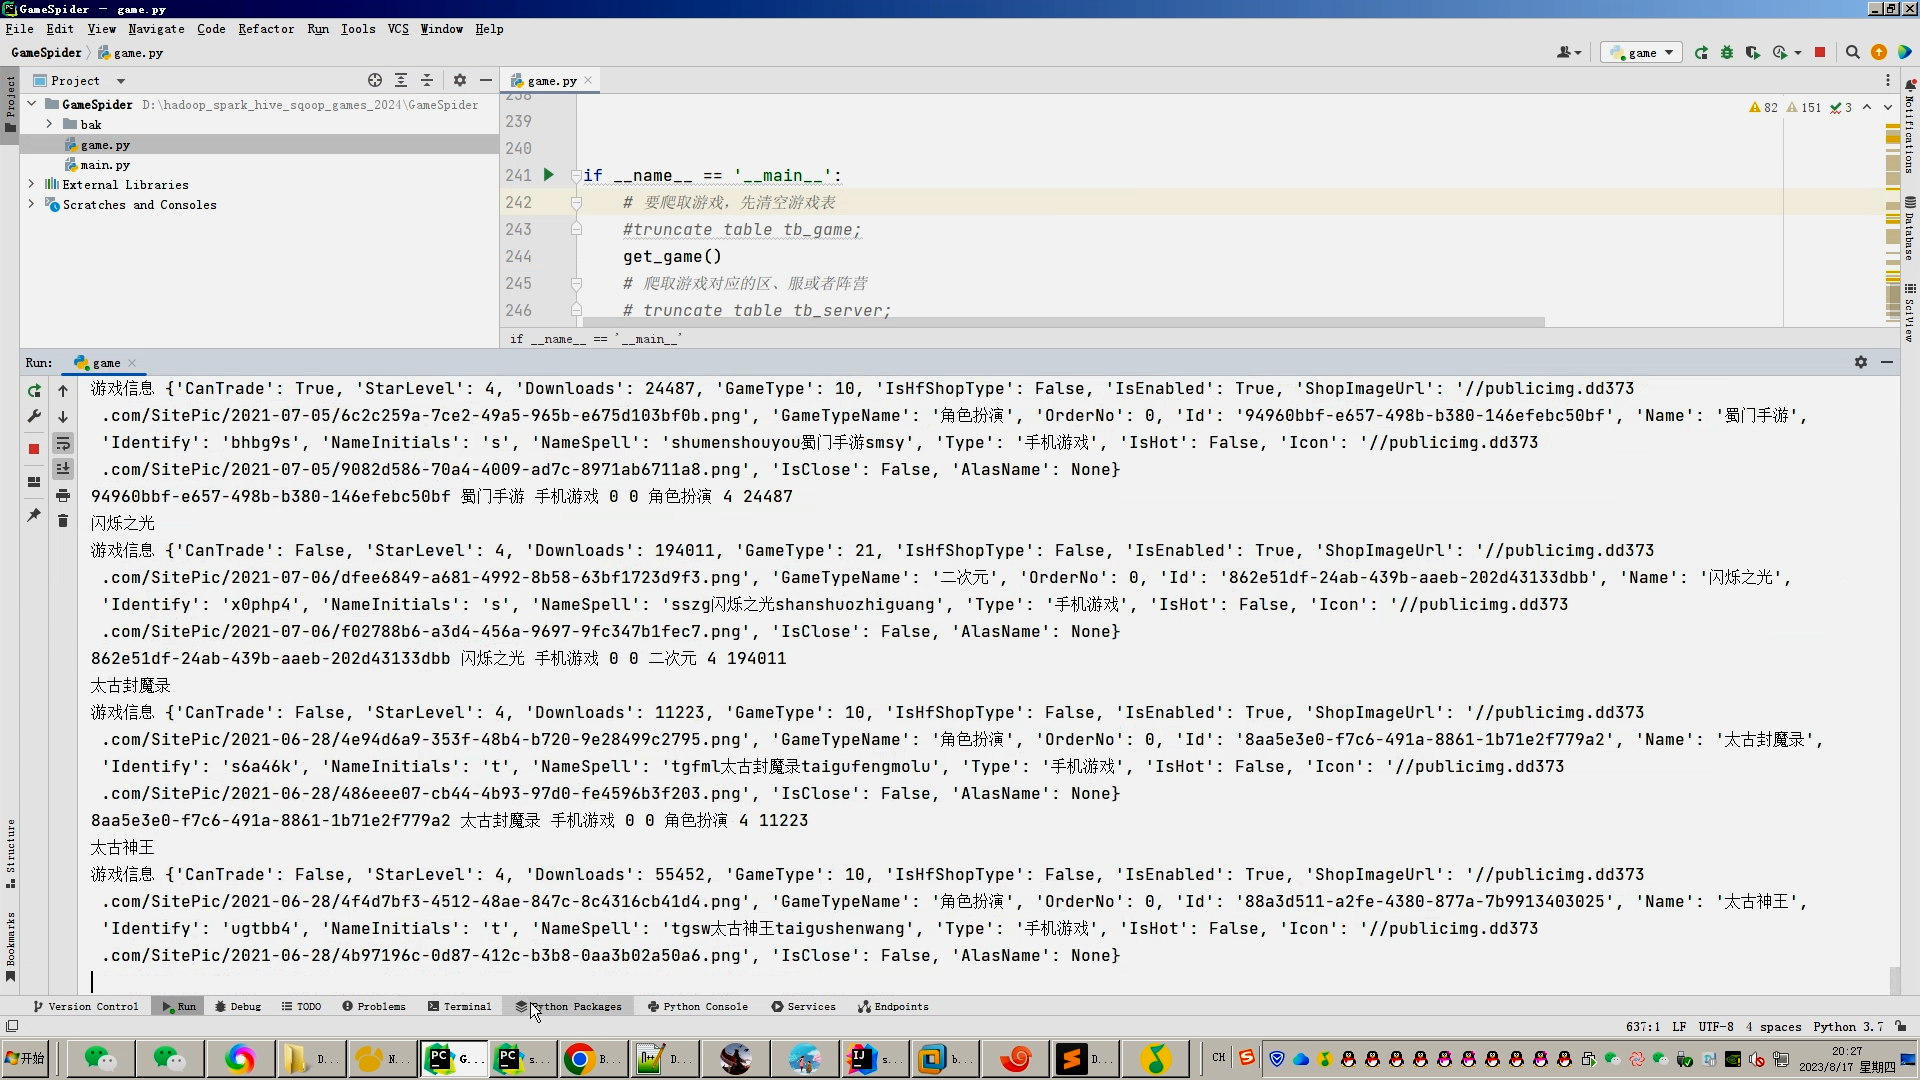Toggle Pin Tab in Run panel
This screenshot has width=1920, height=1080.
point(34,515)
